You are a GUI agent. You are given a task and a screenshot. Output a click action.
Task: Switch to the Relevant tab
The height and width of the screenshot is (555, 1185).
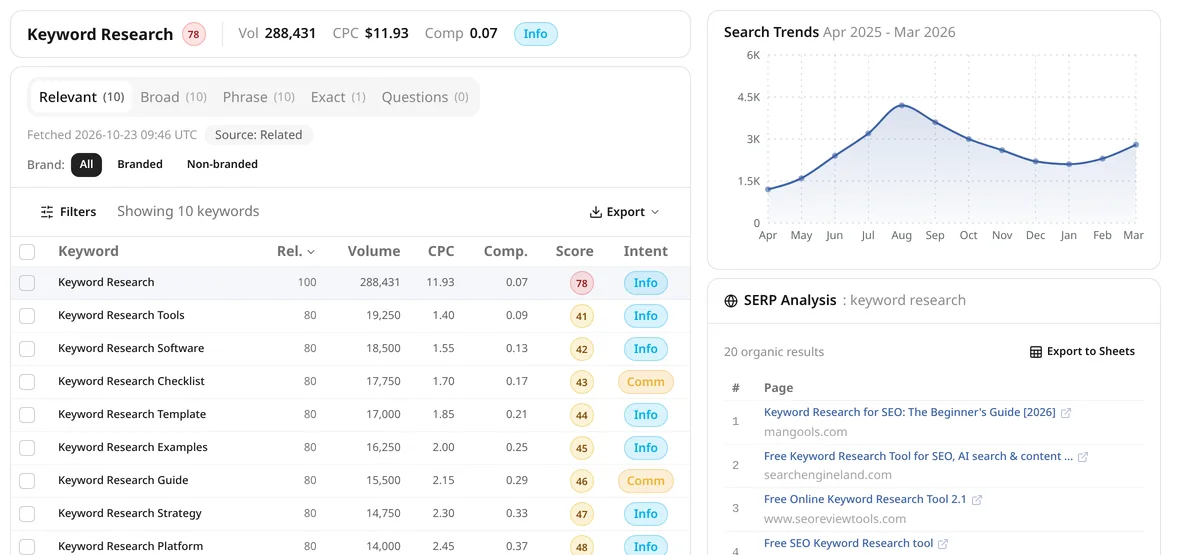(x=81, y=98)
